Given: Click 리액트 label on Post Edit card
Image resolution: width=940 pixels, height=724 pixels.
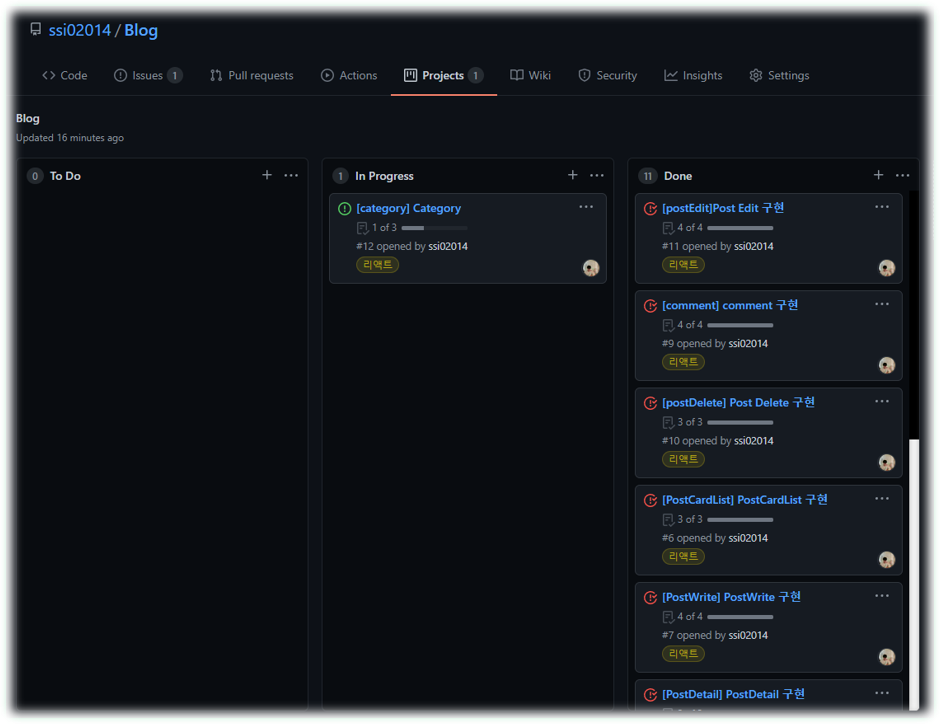Looking at the screenshot, I should tap(683, 265).
